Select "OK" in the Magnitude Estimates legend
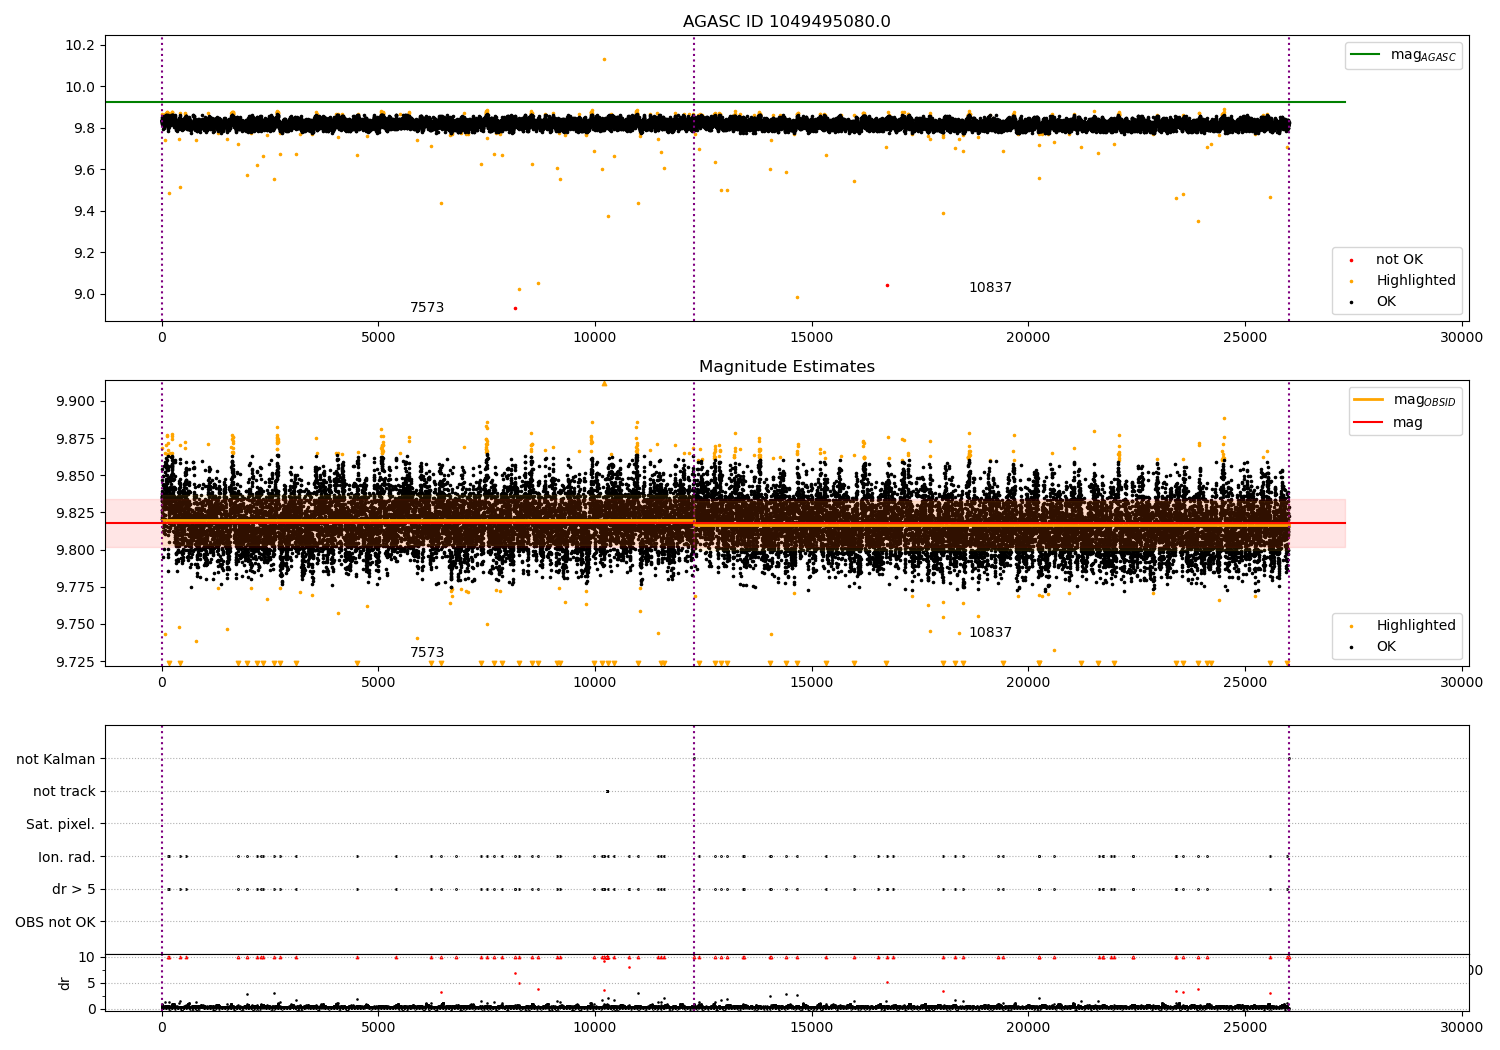Image resolution: width=1500 pixels, height=1050 pixels. (x=1386, y=647)
